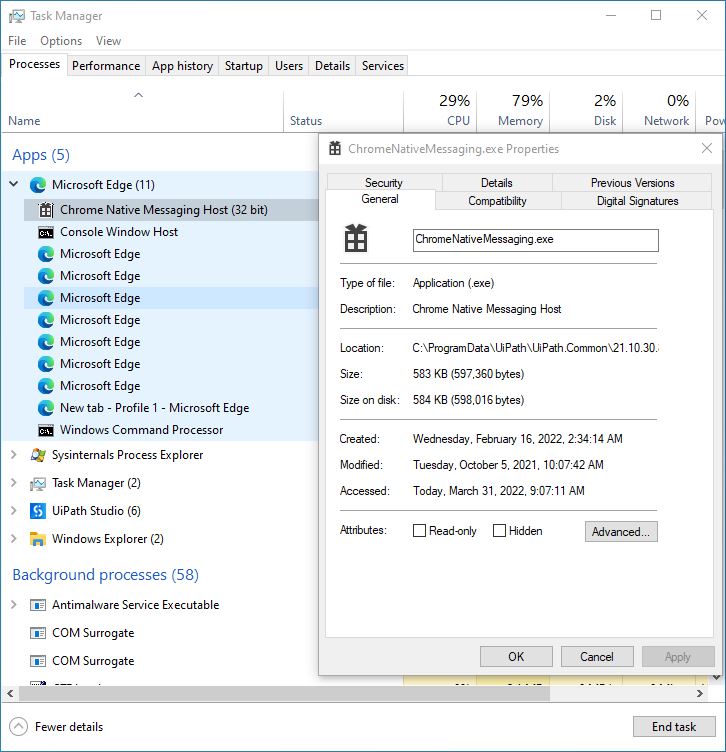Viewport: 726px width, 752px height.
Task: Click the Background processes (58) heading
Action: 105,575
